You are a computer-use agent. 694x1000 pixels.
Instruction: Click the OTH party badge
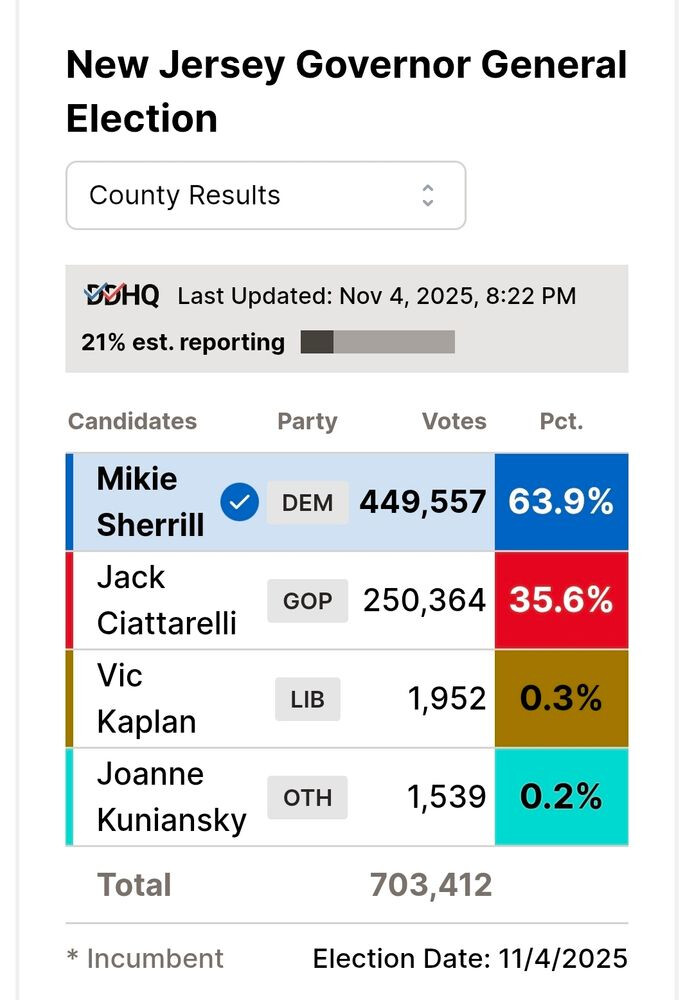click(307, 797)
